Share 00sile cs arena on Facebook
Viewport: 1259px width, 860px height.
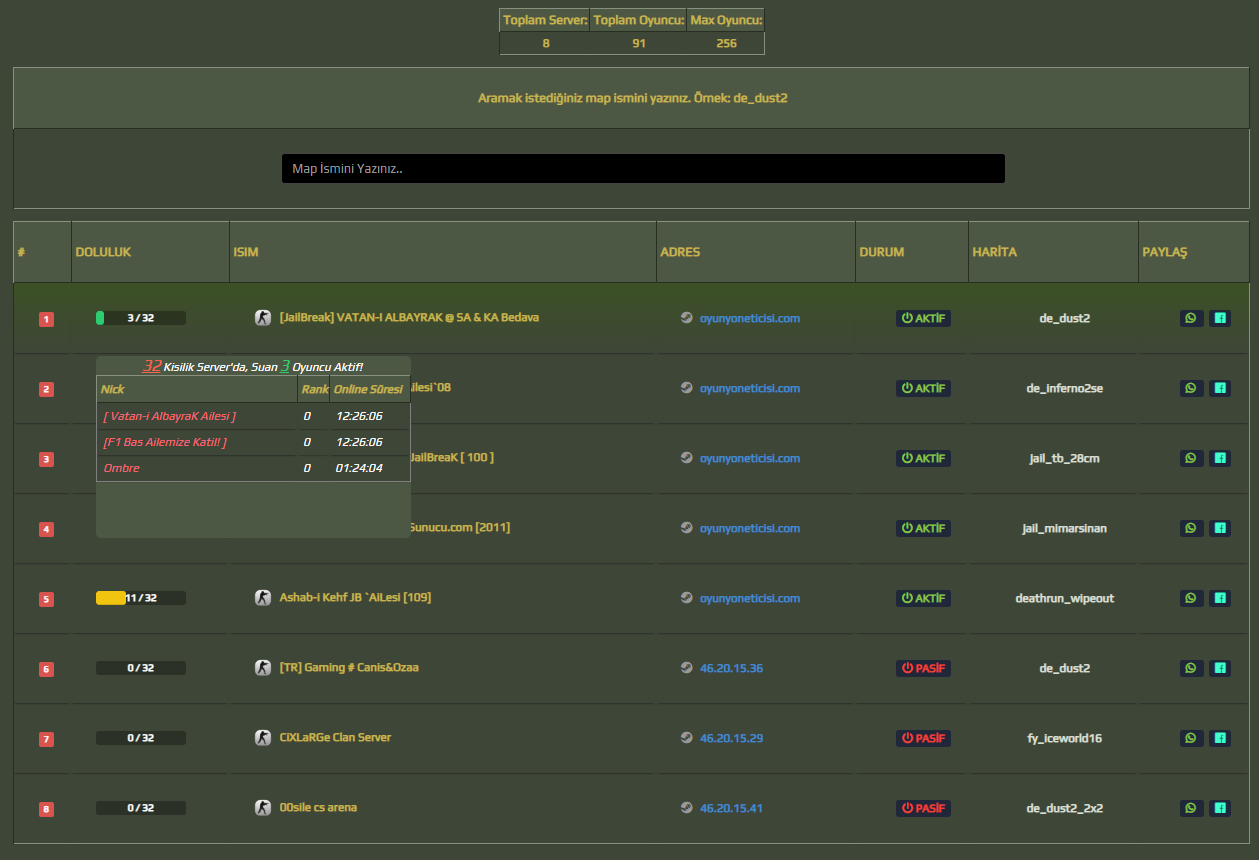tap(1220, 808)
